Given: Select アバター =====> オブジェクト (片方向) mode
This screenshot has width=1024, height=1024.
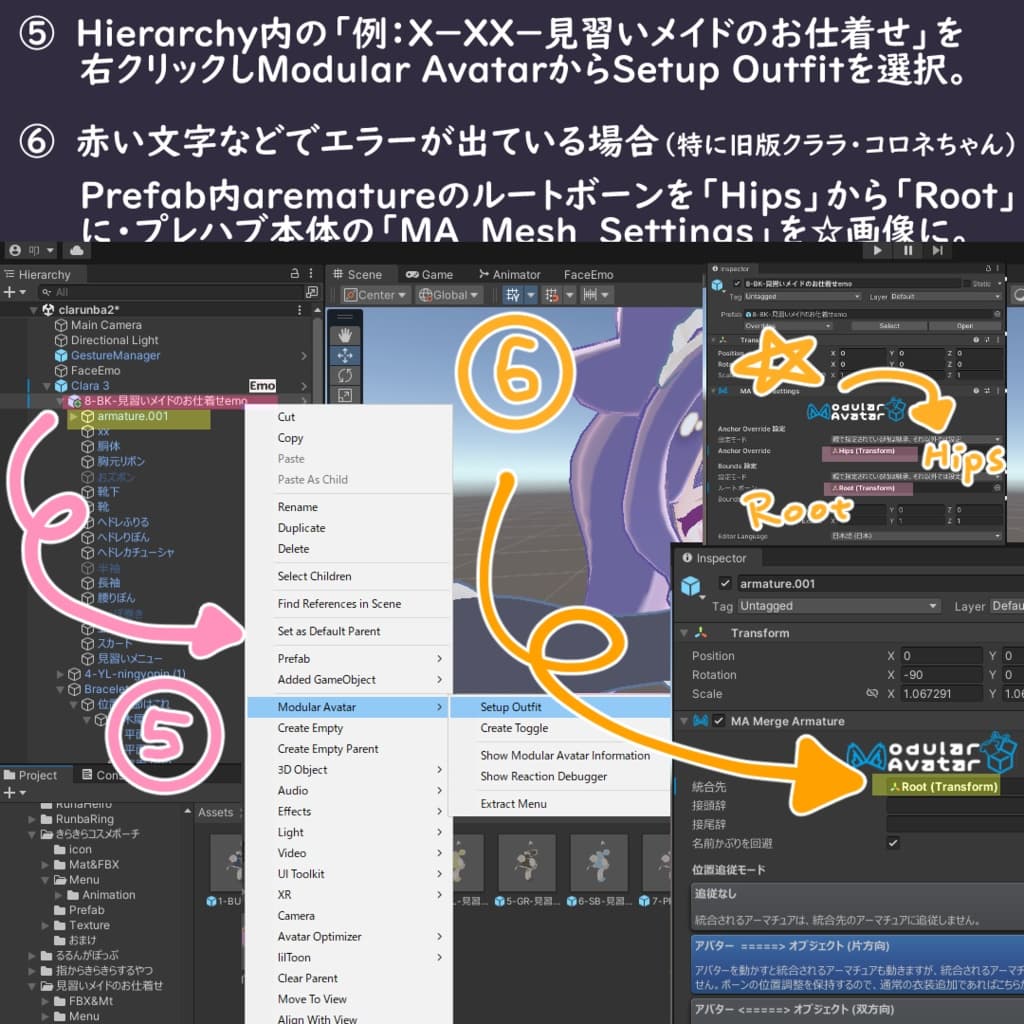Looking at the screenshot, I should point(857,965).
